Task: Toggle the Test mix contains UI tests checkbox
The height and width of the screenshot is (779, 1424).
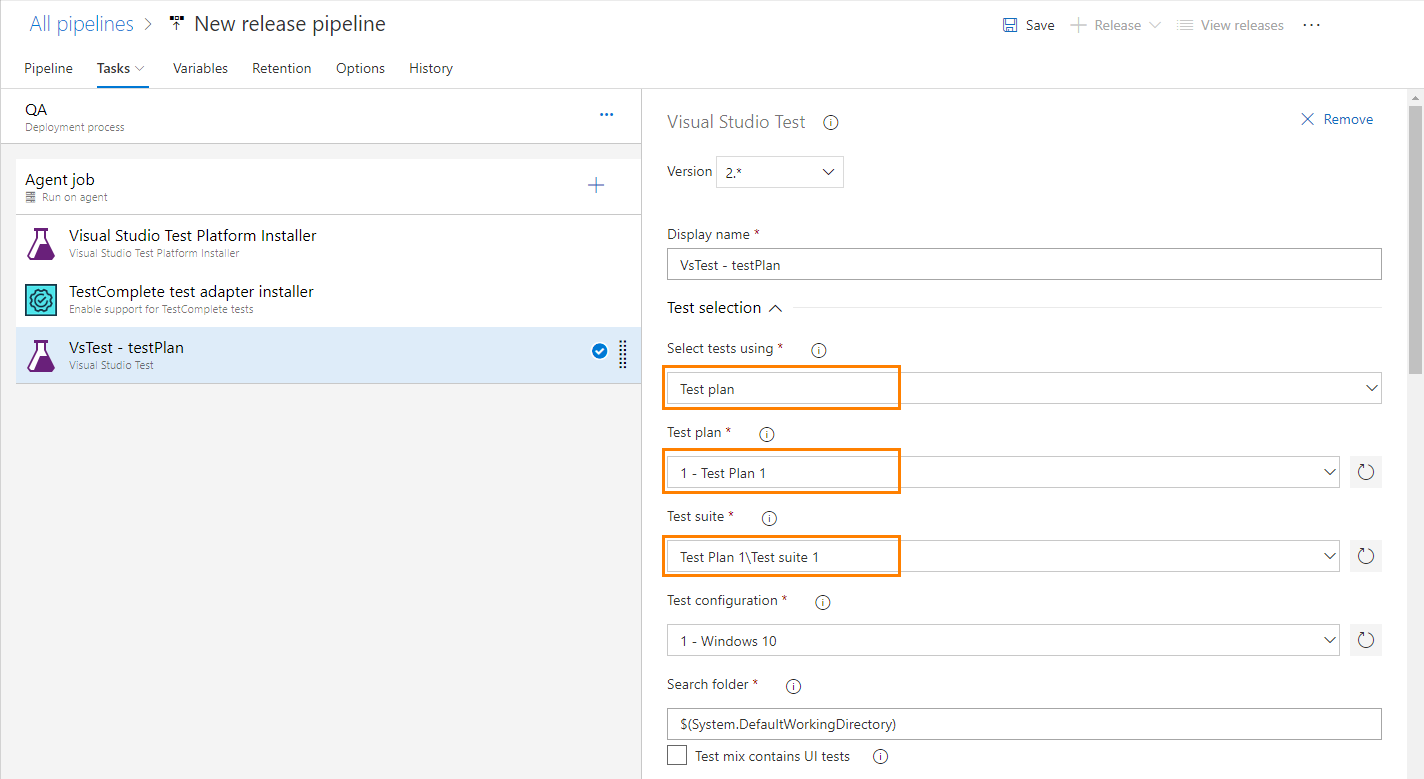Action: (x=676, y=755)
